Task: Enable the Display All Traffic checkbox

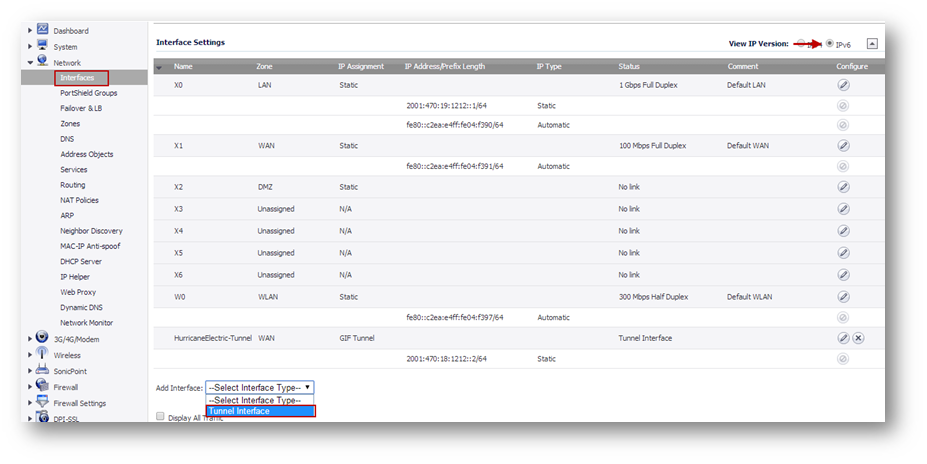Action: point(160,417)
